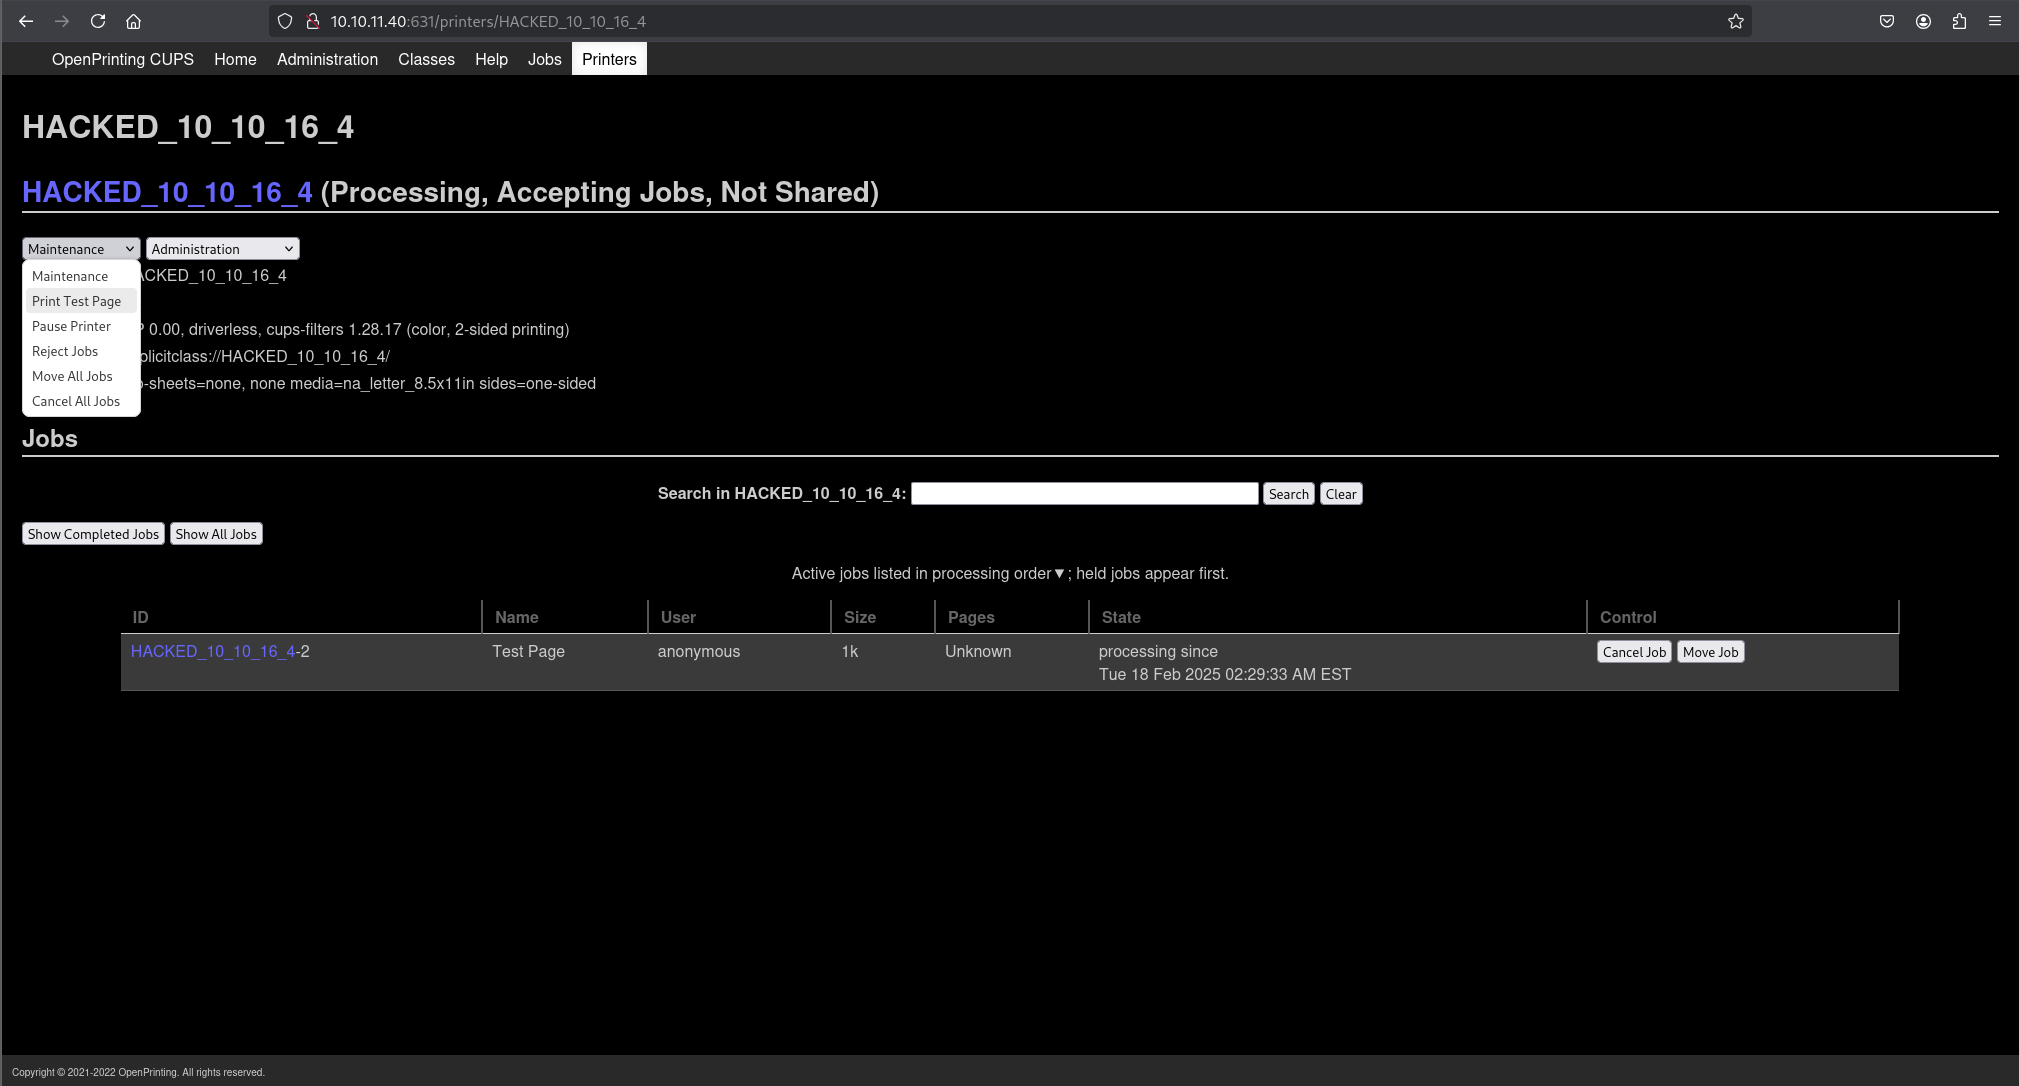Click Show Completed Jobs button
This screenshot has height=1086, width=2019.
[x=93, y=534]
